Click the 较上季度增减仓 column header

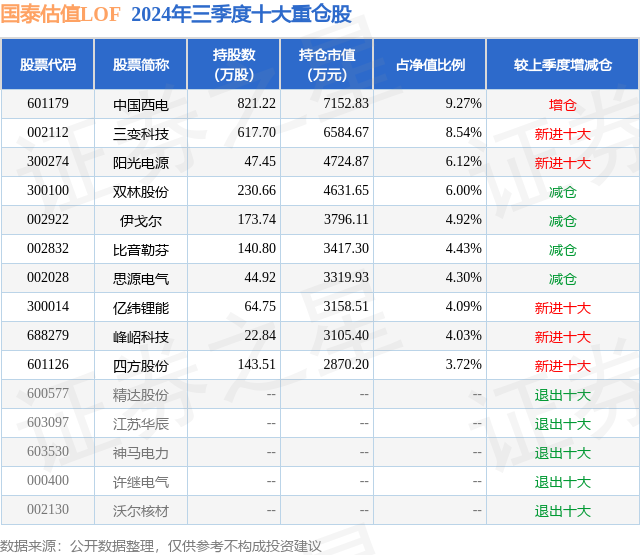pos(563,64)
